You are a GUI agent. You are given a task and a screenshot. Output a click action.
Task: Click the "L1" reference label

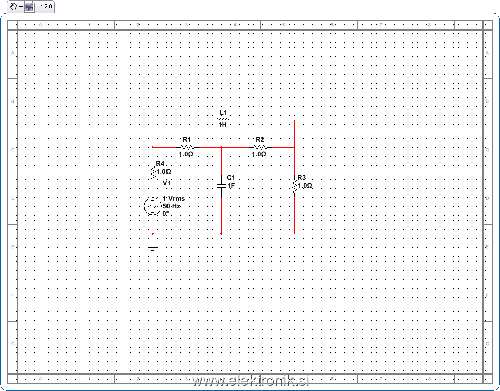[223, 113]
